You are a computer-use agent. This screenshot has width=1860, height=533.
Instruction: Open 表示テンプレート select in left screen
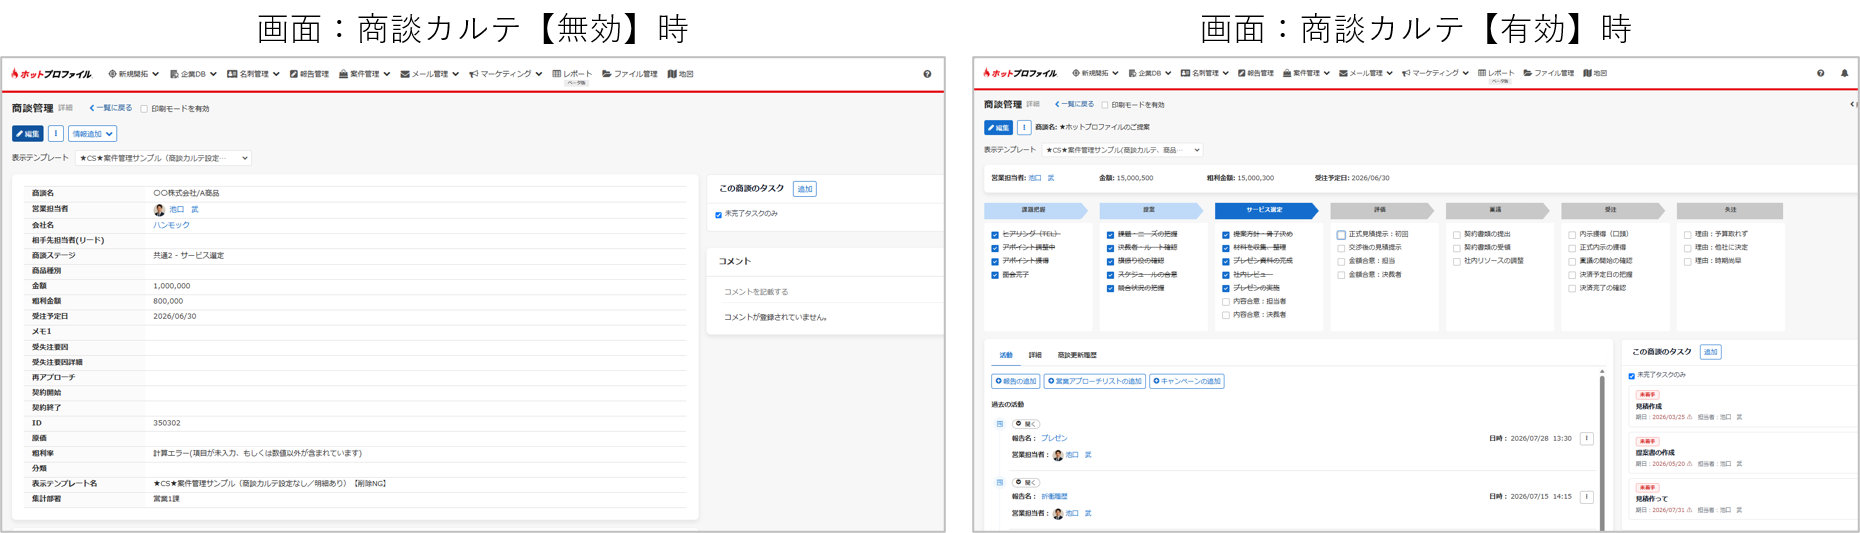163,158
